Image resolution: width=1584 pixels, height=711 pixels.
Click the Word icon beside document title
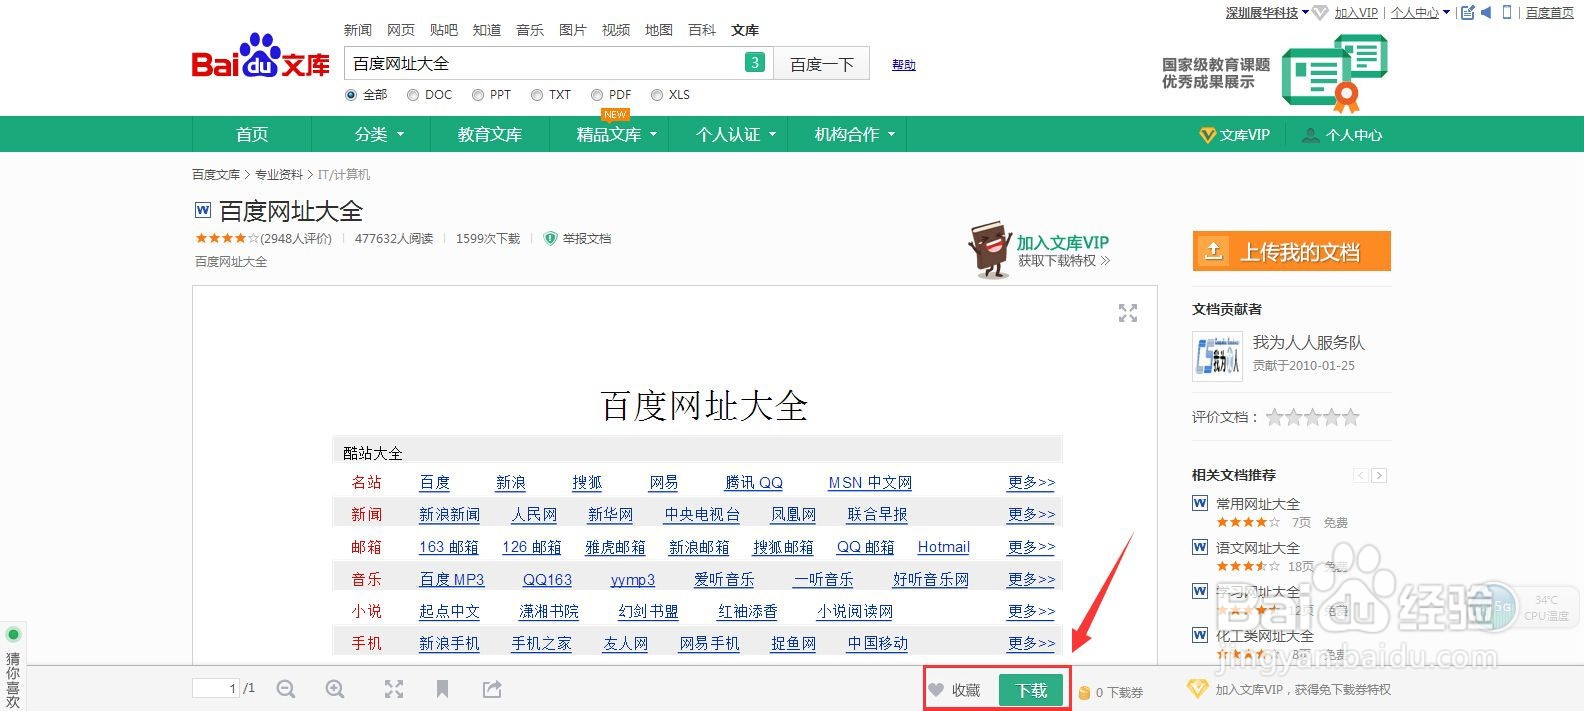(203, 210)
